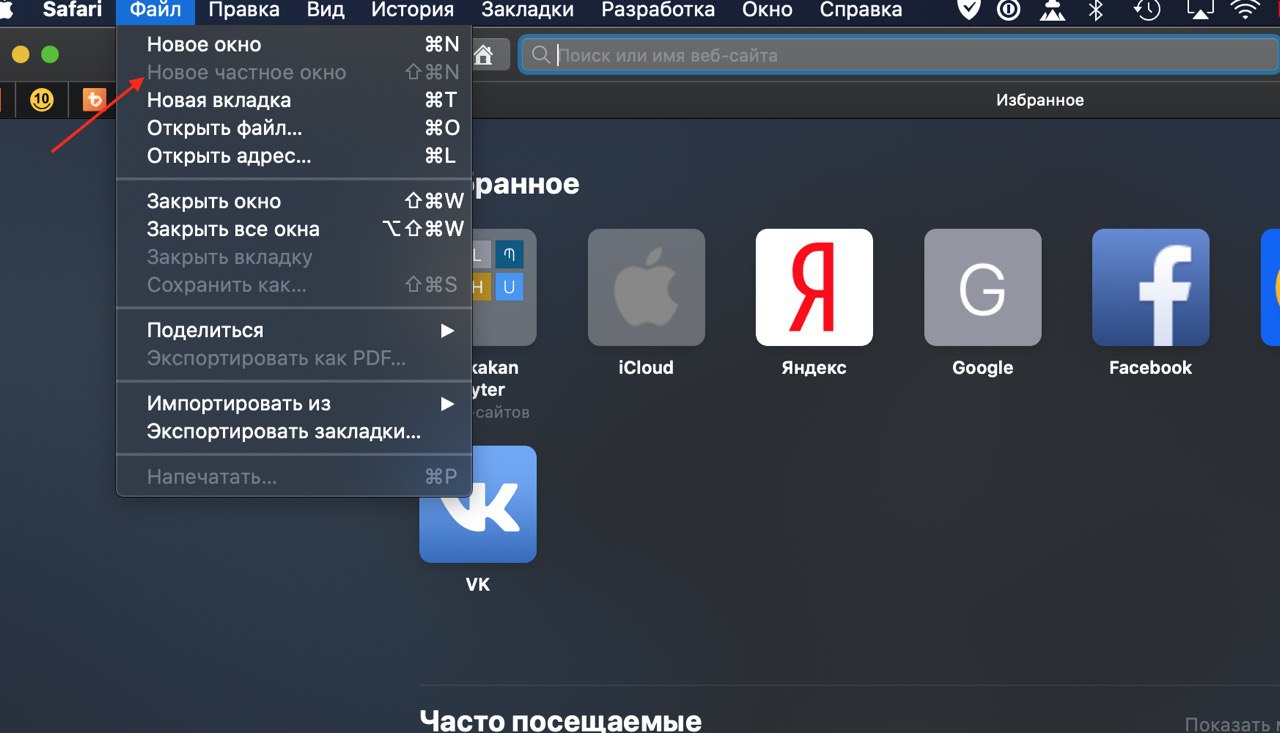Open the Bluetooth status menu
This screenshot has width=1280, height=733.
tap(1096, 11)
